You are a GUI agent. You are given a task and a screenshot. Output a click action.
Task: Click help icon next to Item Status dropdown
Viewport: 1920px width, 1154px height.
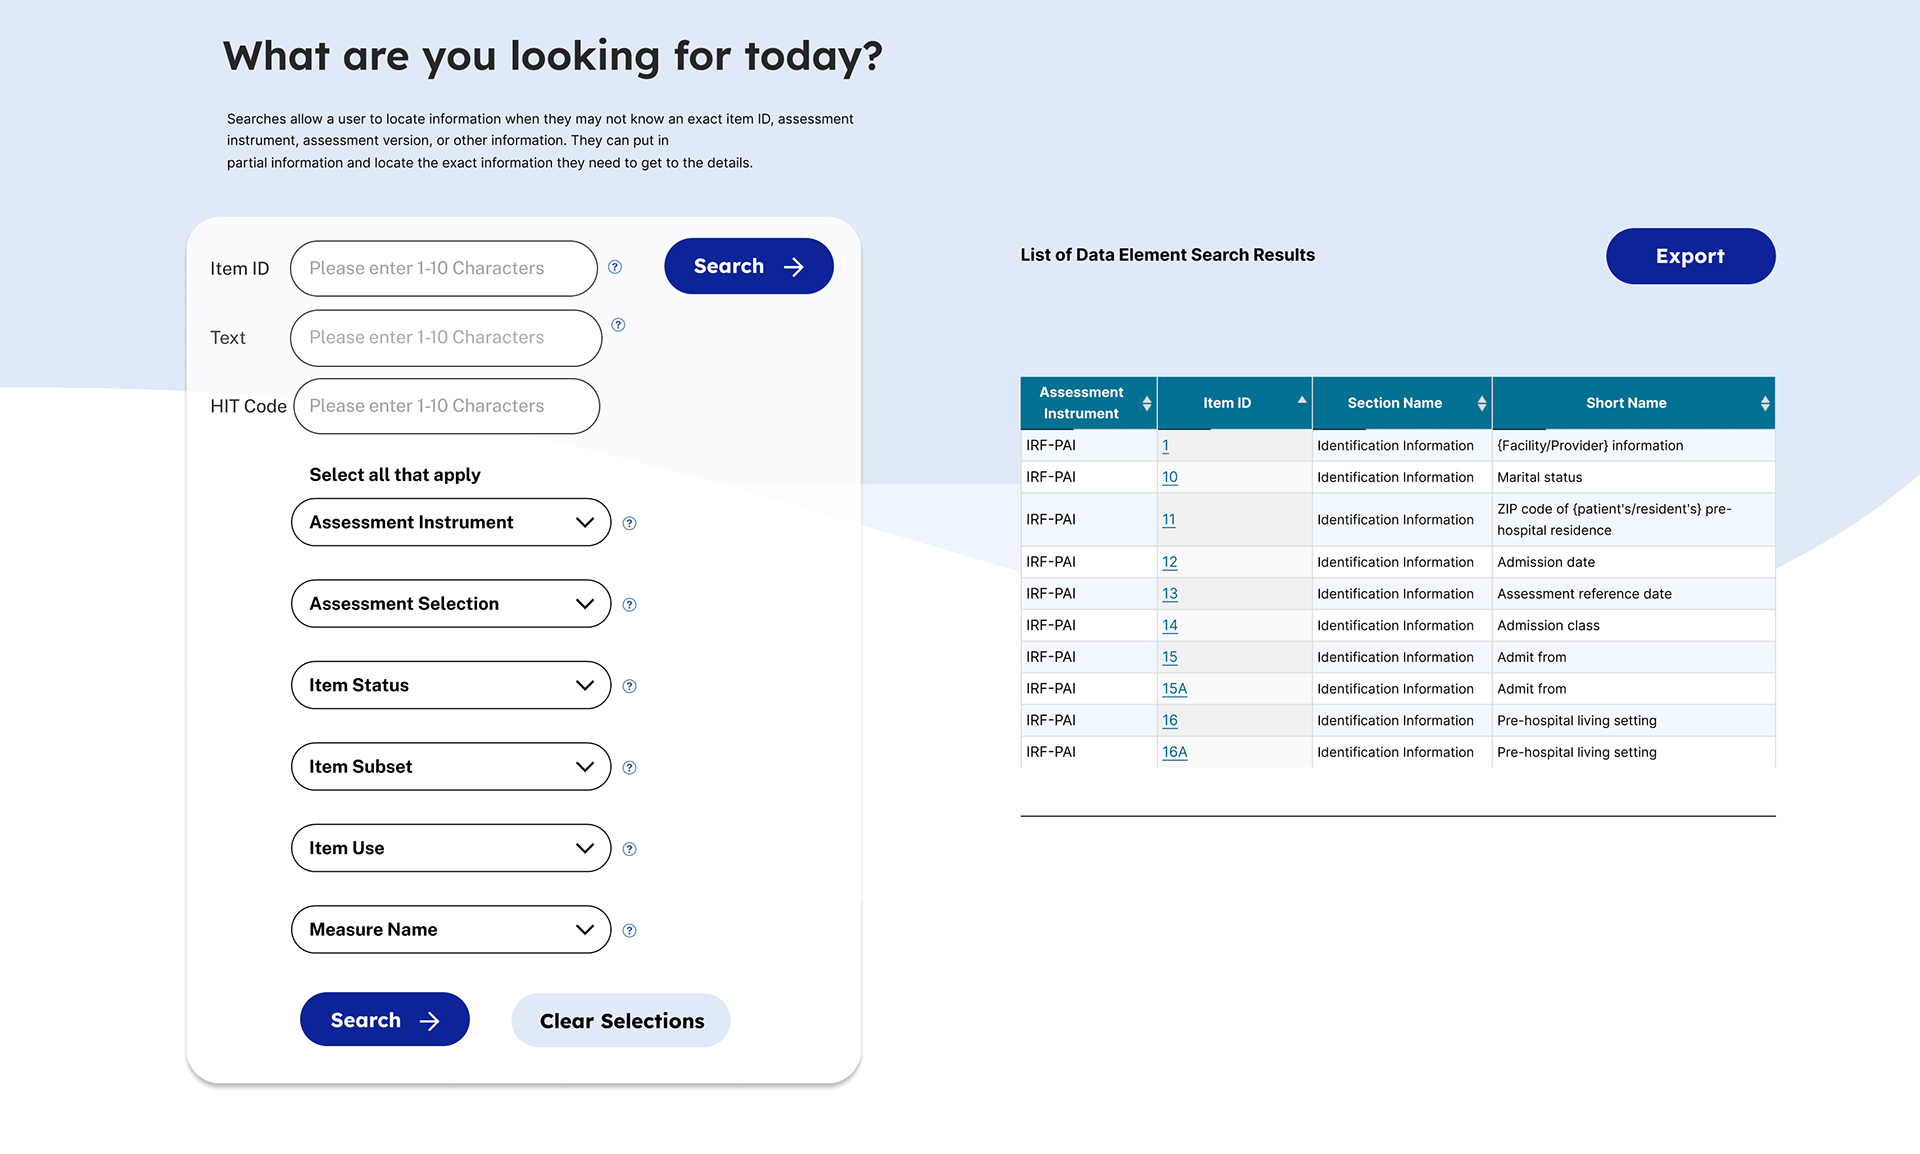coord(629,686)
